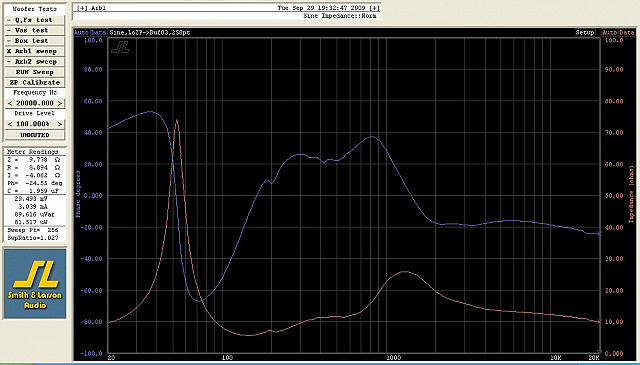Expand the [+] Arb1 header
The width and height of the screenshot is (640, 365).
point(91,8)
